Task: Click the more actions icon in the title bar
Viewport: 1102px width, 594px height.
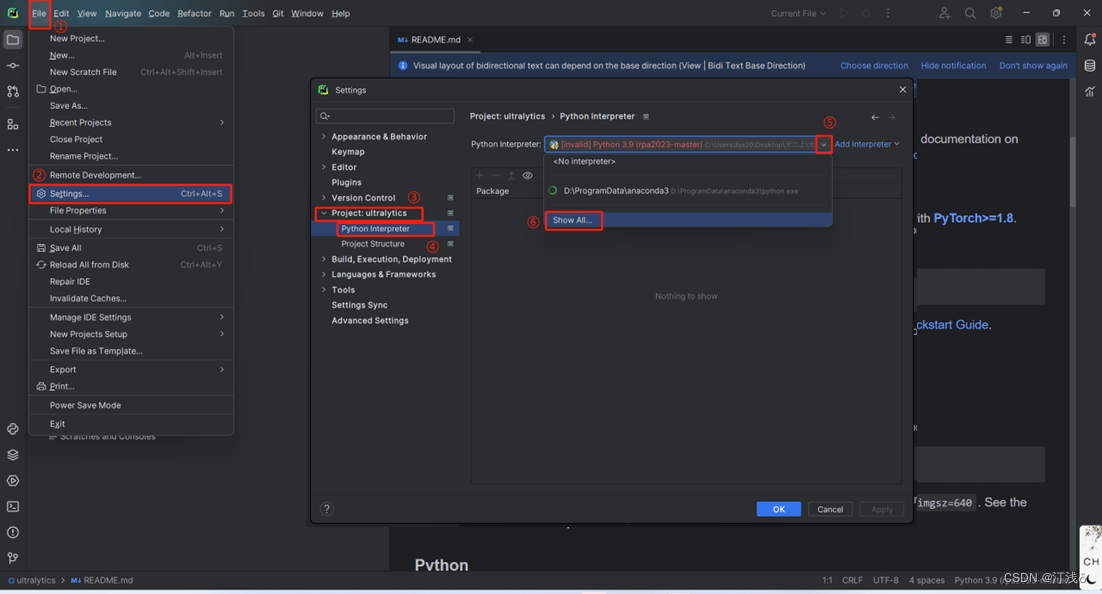Action: (888, 13)
